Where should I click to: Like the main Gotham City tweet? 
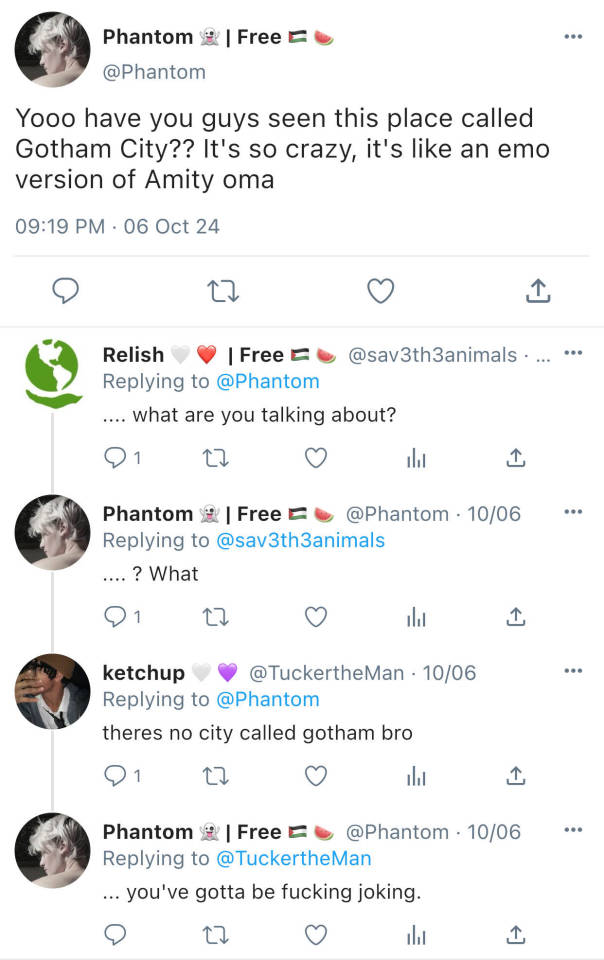click(x=380, y=291)
